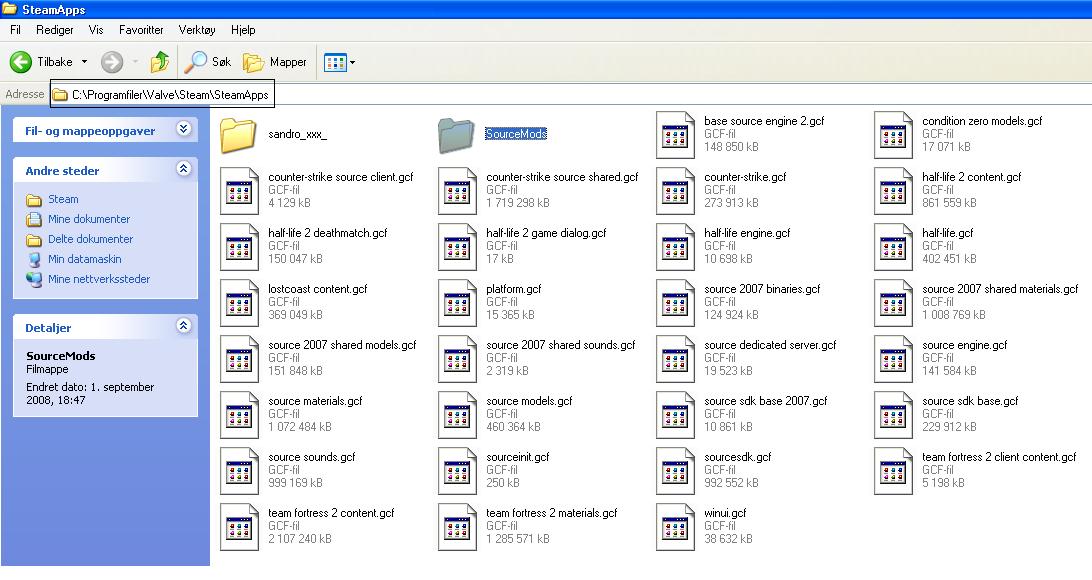
Task: Click the source sounds.gcf filename
Action: (311, 457)
